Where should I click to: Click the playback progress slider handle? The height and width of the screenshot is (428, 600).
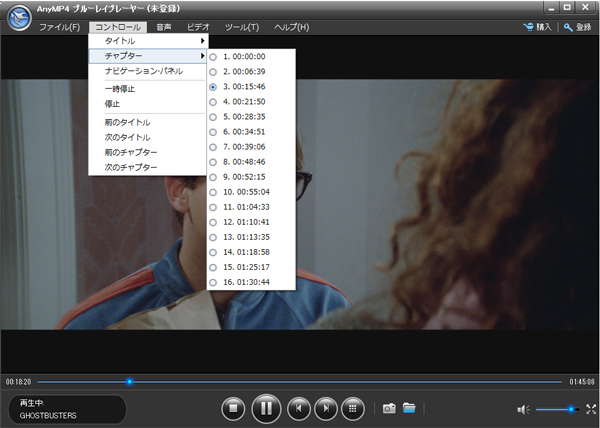coord(130,381)
